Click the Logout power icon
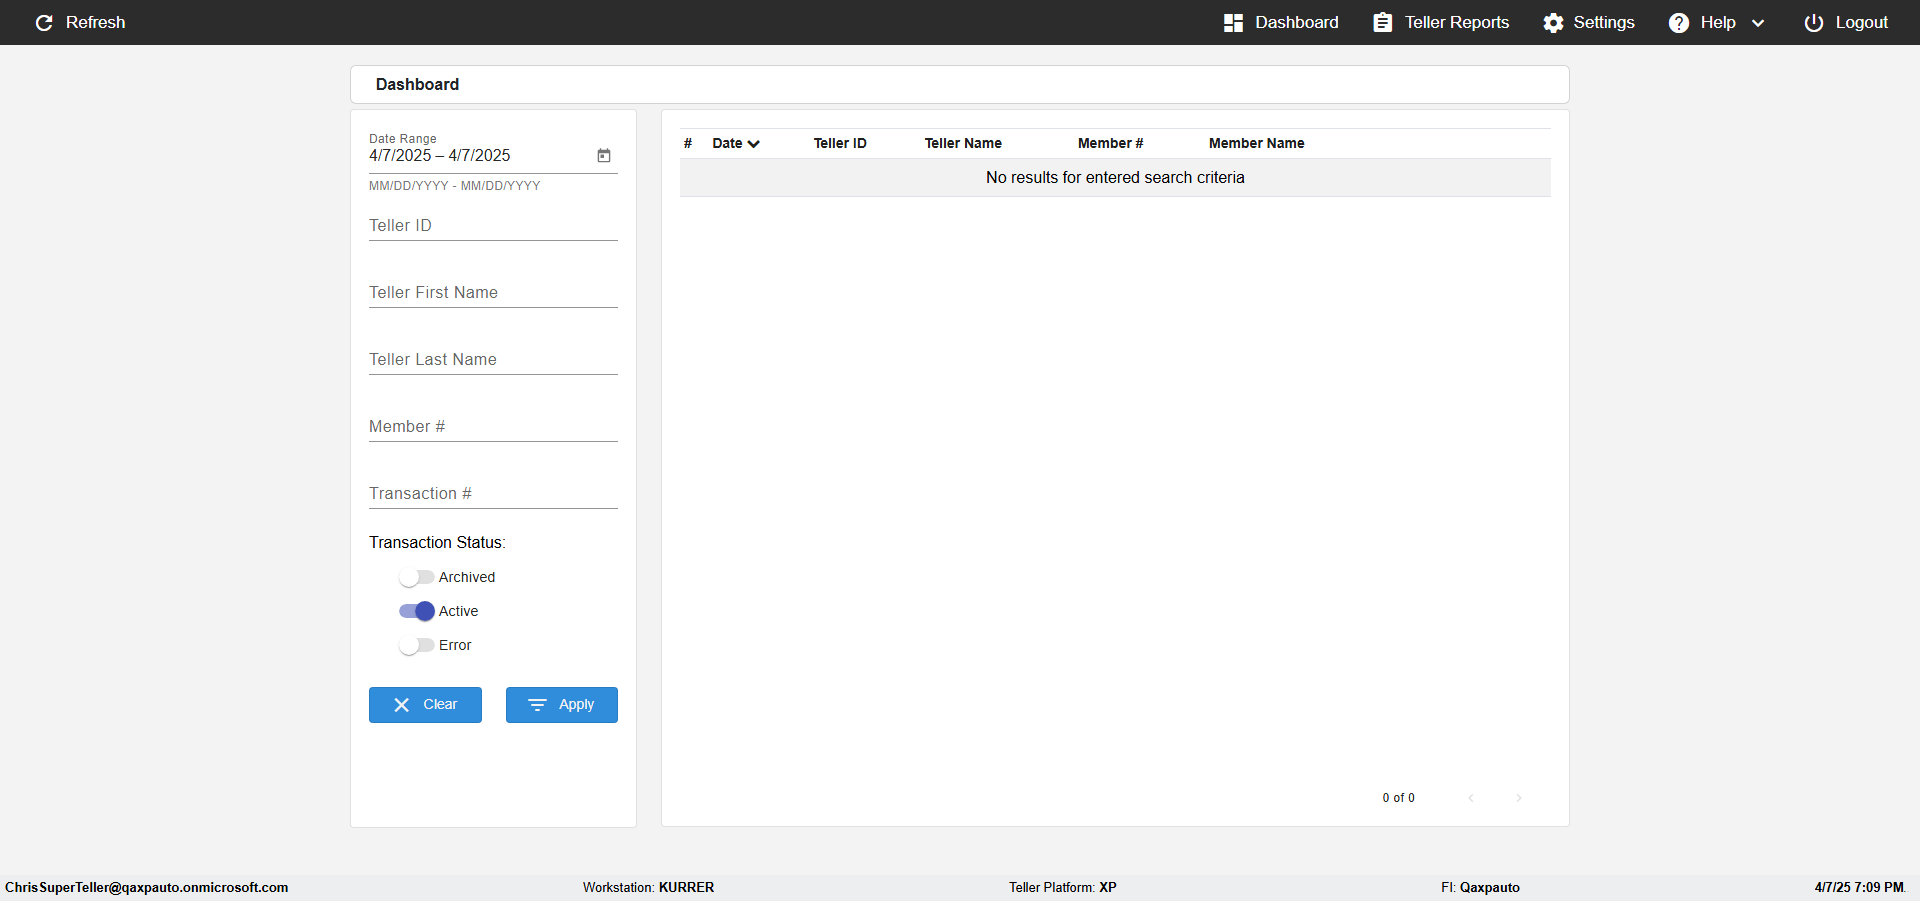This screenshot has width=1920, height=901. (x=1813, y=23)
